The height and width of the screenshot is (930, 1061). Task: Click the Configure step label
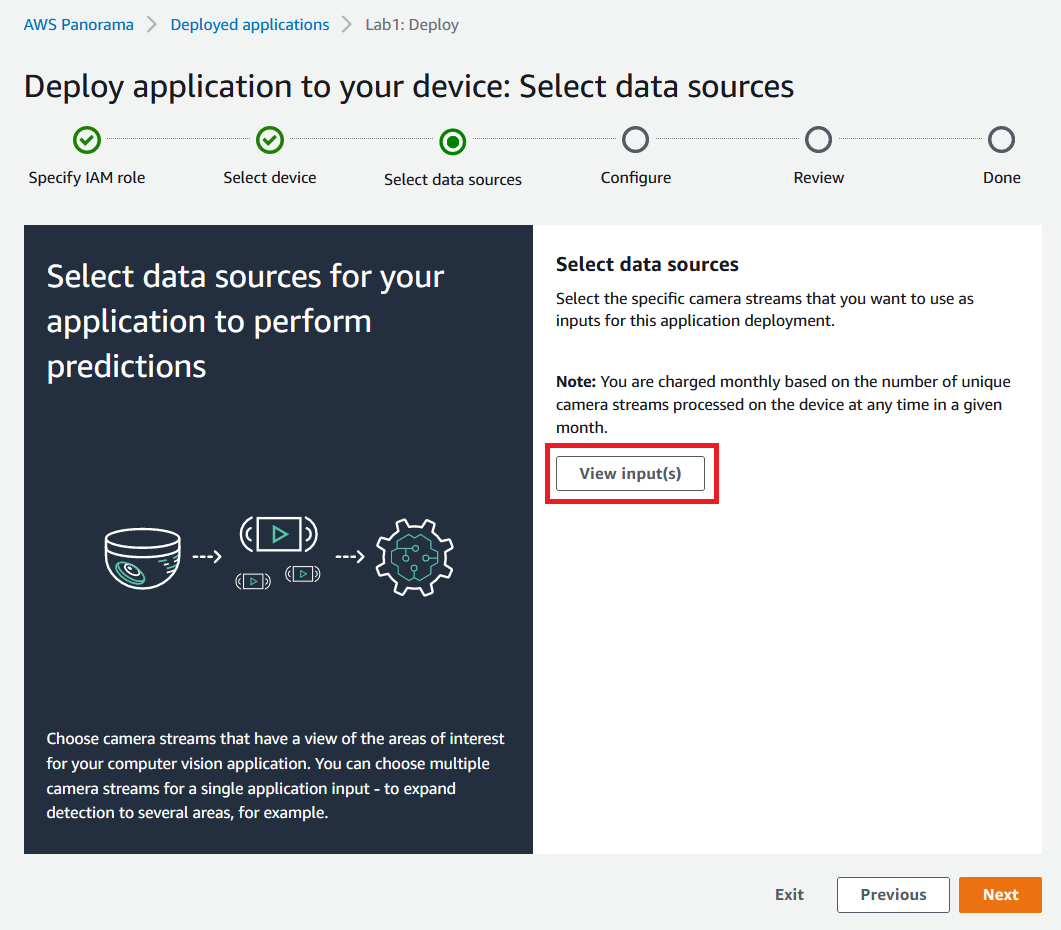(636, 177)
